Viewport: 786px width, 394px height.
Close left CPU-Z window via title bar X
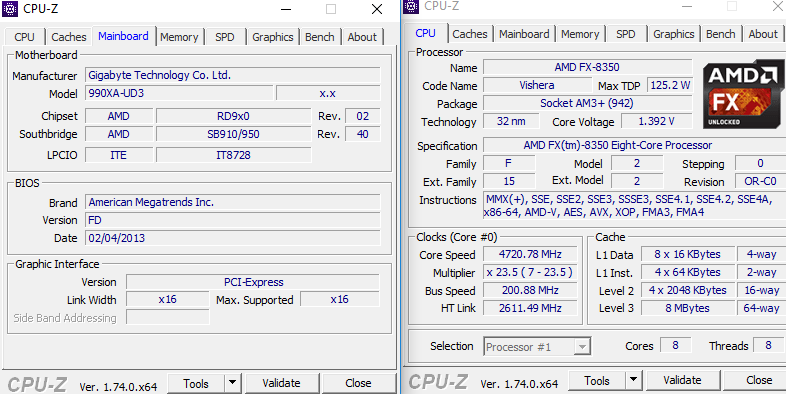(377, 9)
